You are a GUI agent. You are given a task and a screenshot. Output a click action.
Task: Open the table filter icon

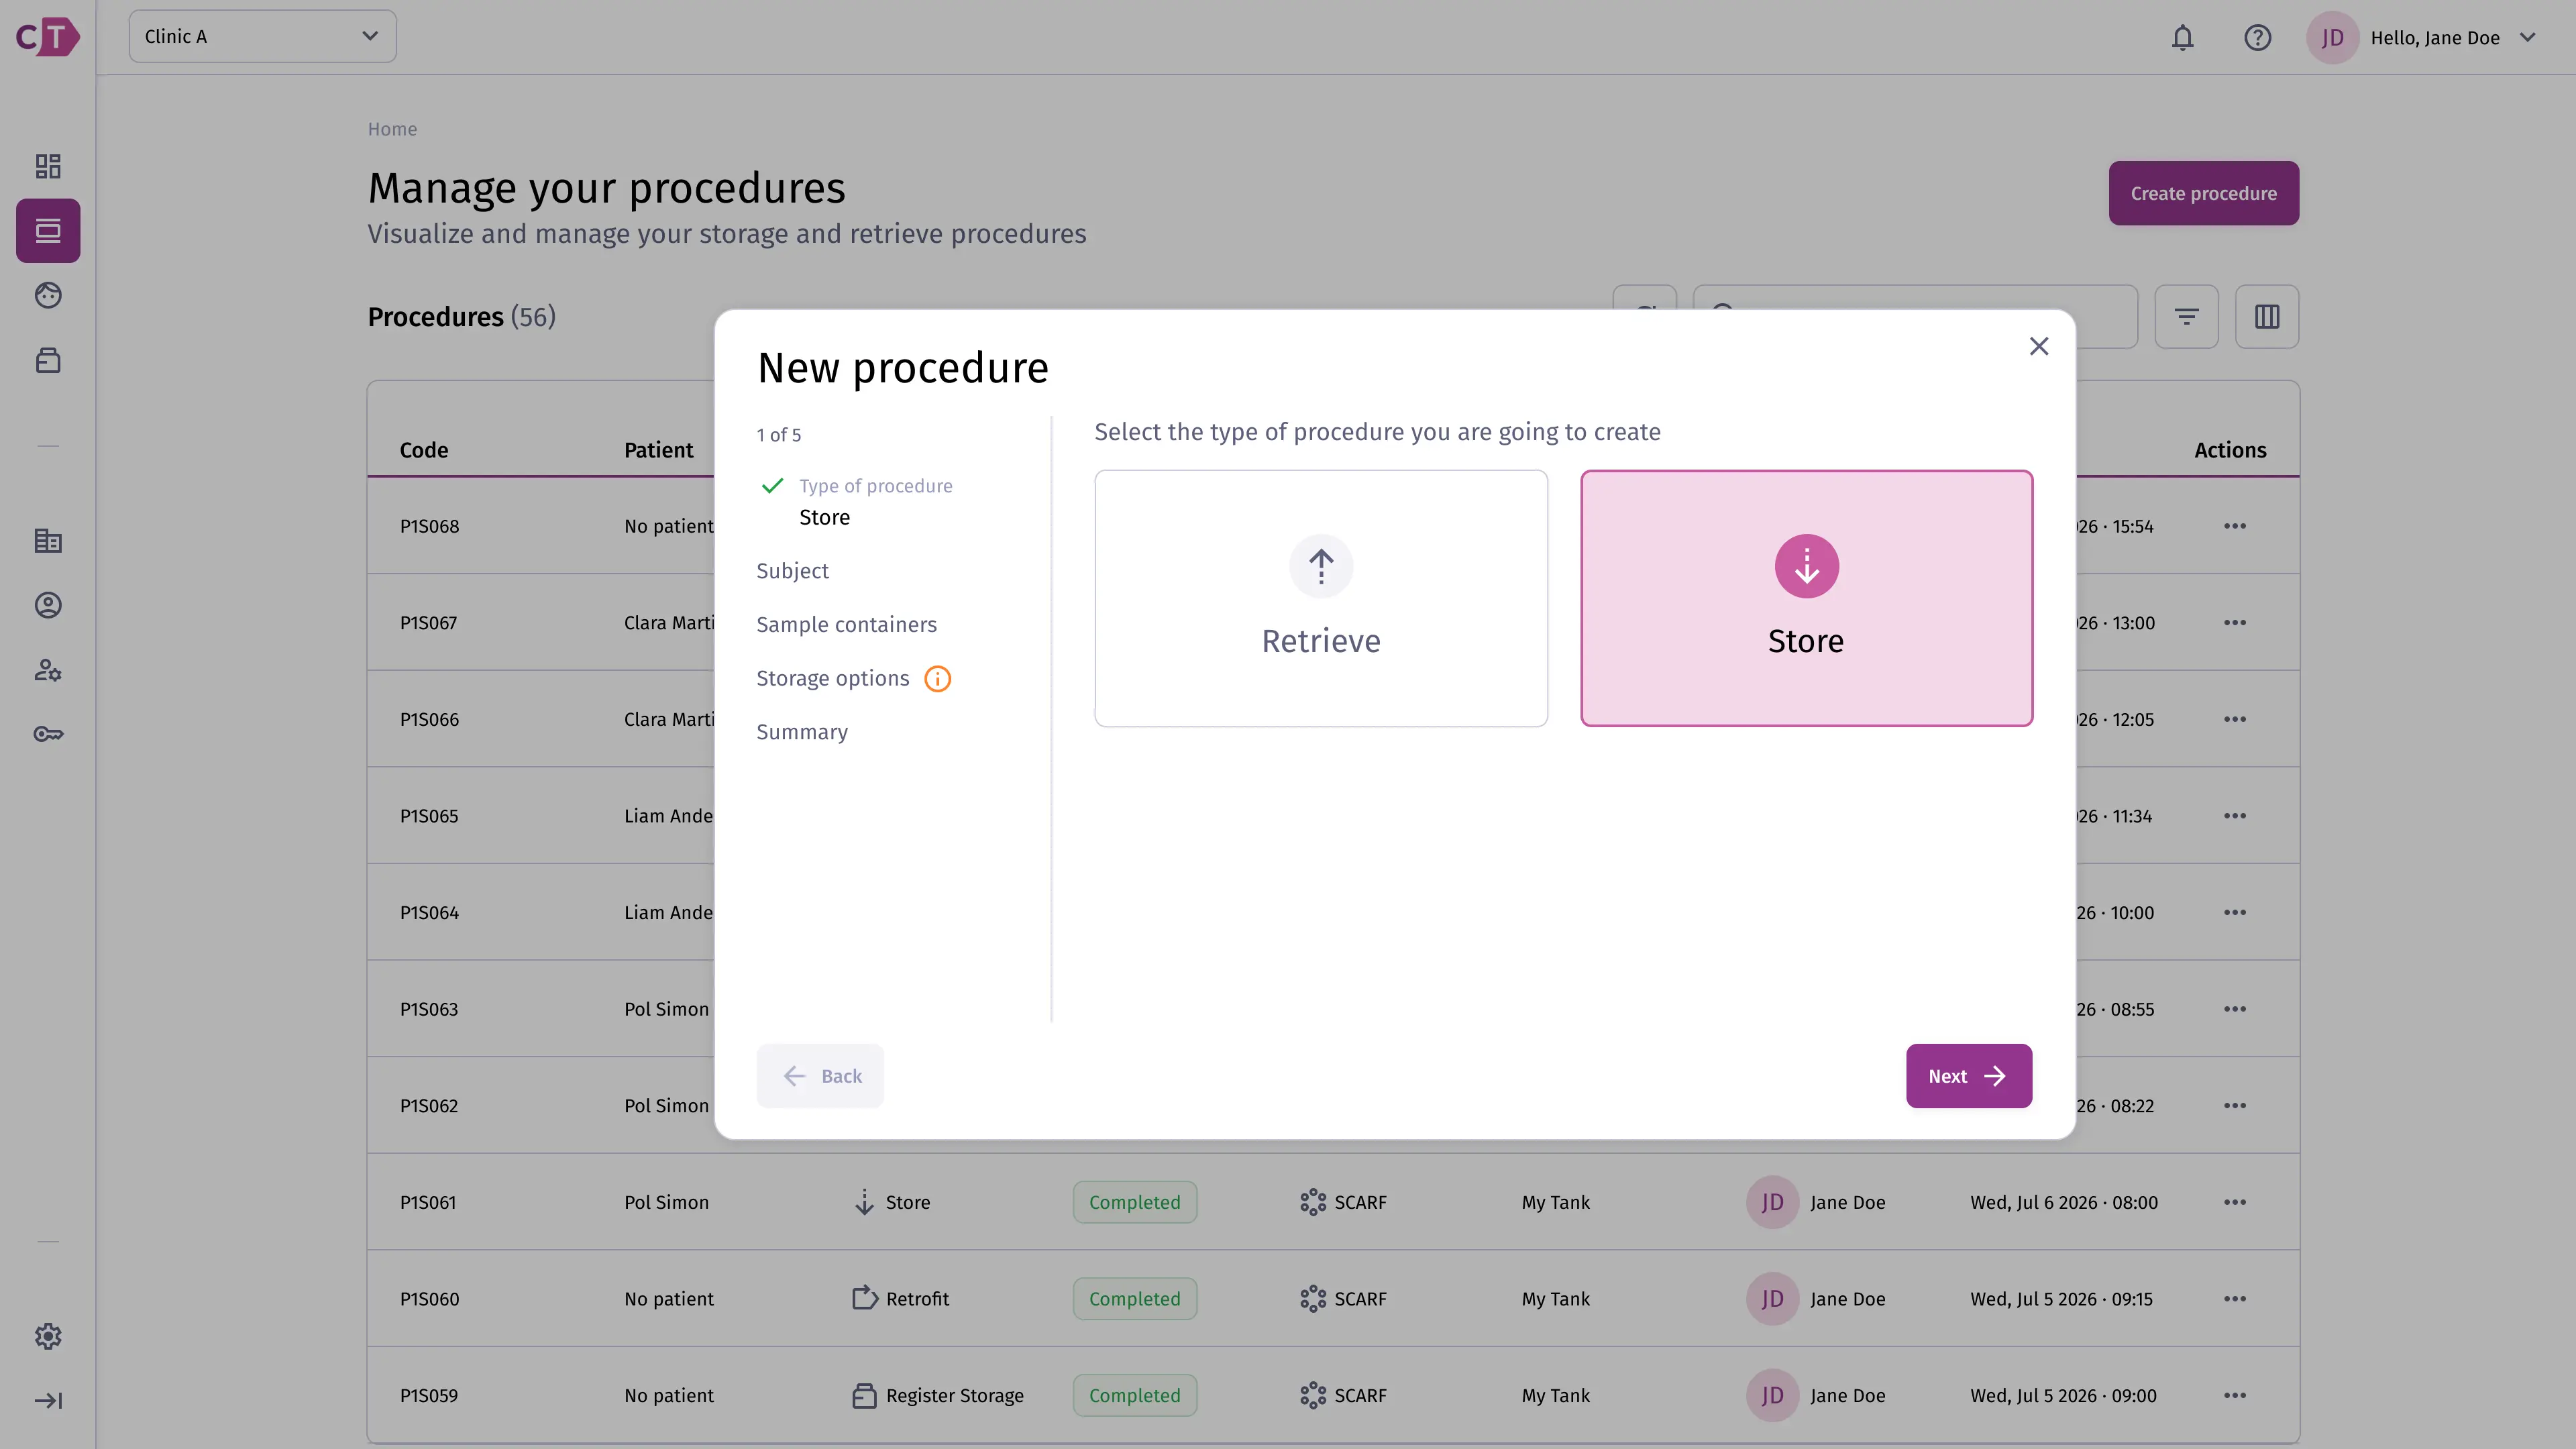2186,317
